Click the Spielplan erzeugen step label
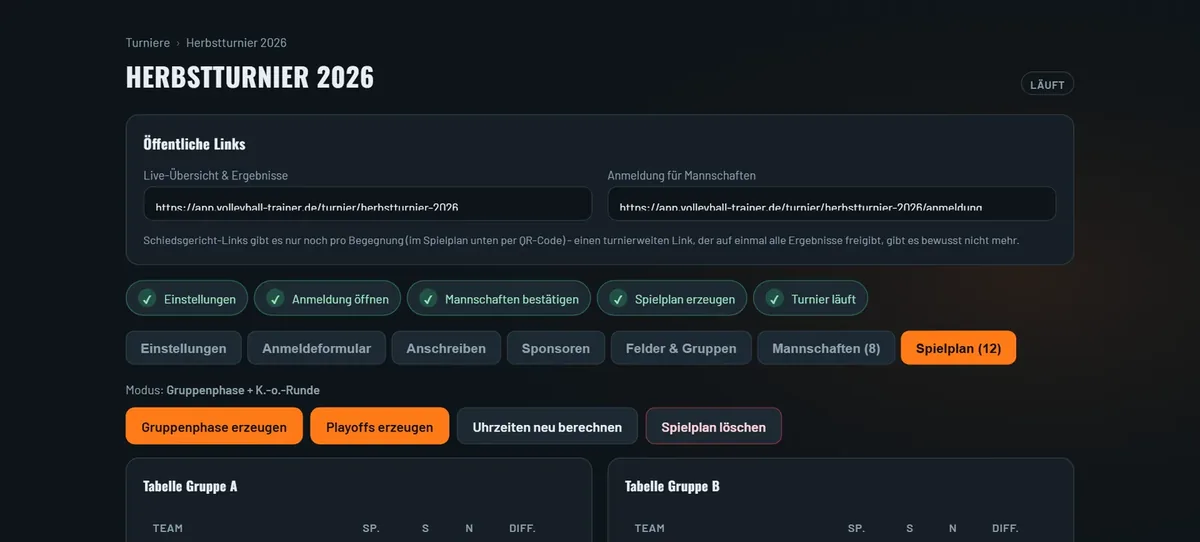The width and height of the screenshot is (1200, 542). [x=685, y=299]
